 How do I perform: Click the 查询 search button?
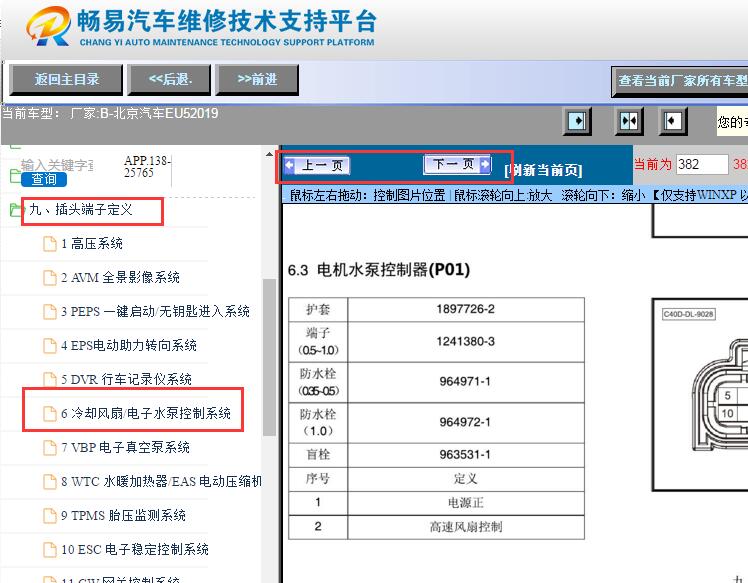(x=43, y=179)
